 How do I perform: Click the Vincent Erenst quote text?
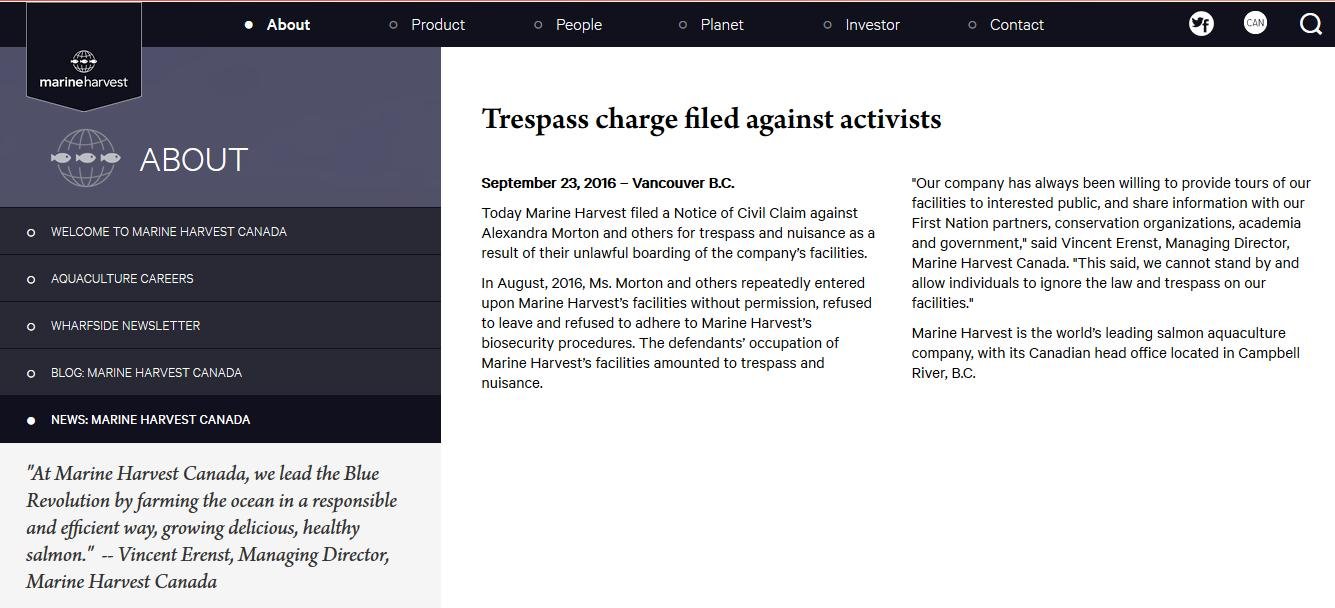(211, 527)
